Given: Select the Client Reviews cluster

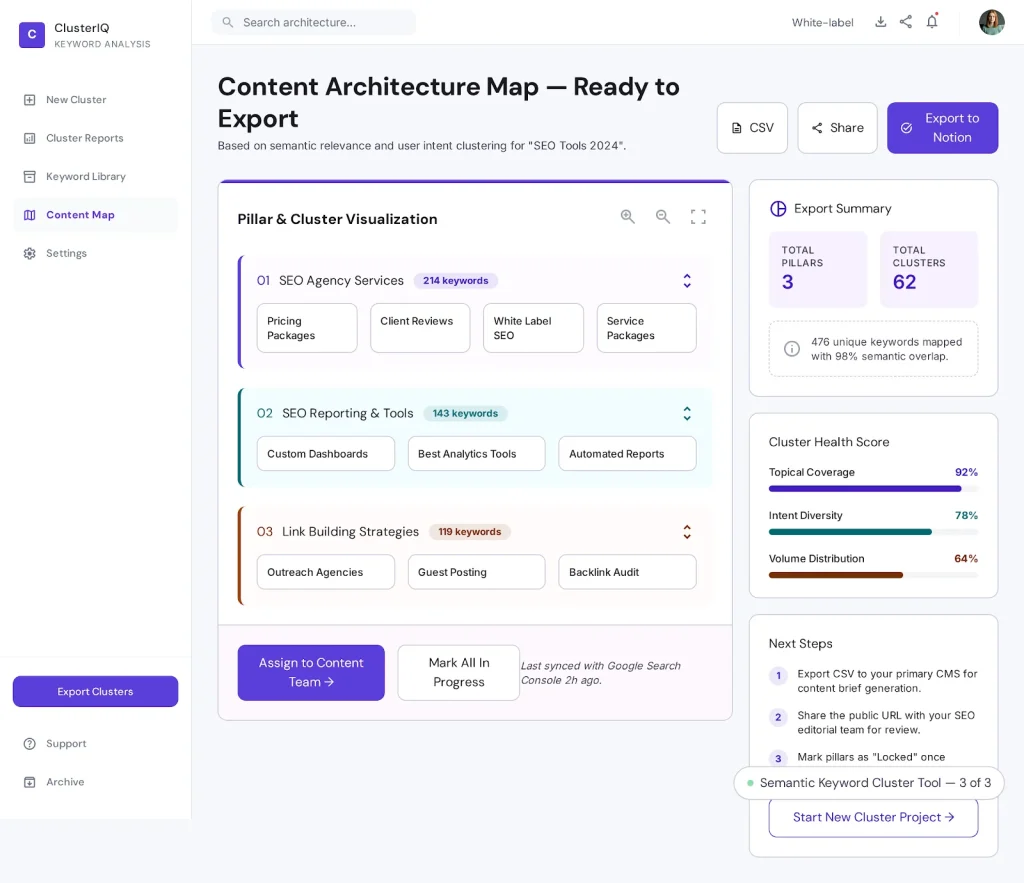Looking at the screenshot, I should (420, 328).
